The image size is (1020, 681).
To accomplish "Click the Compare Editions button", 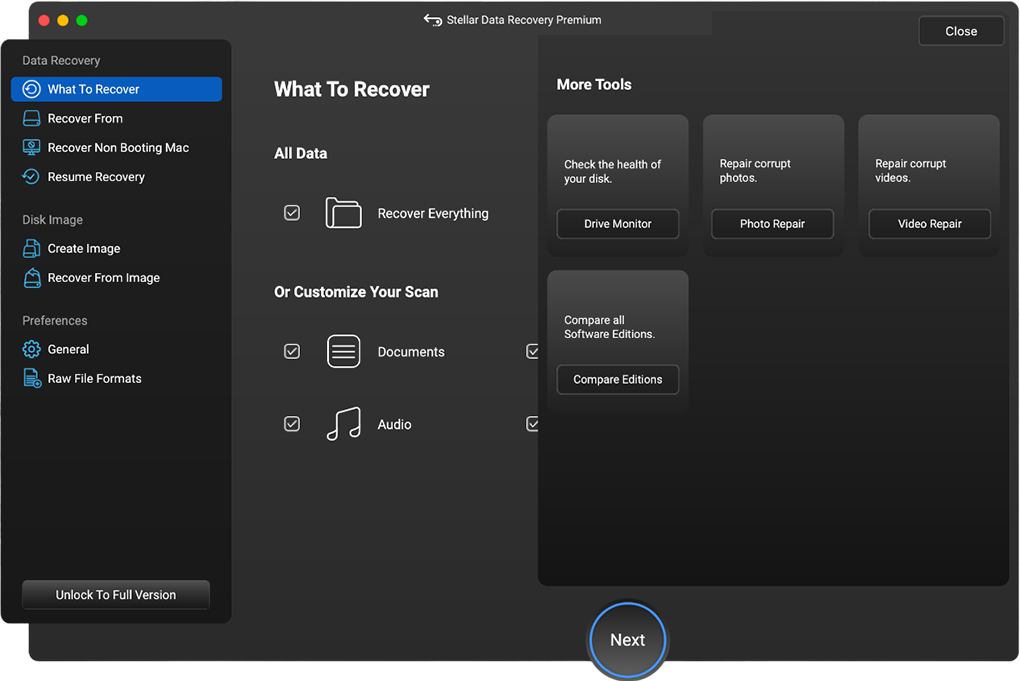I will pos(617,379).
